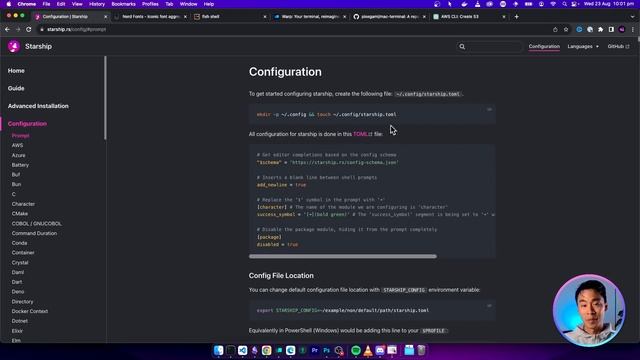Open the dock's blue folder stack
Screen dimensions: 640x360
click(409, 350)
